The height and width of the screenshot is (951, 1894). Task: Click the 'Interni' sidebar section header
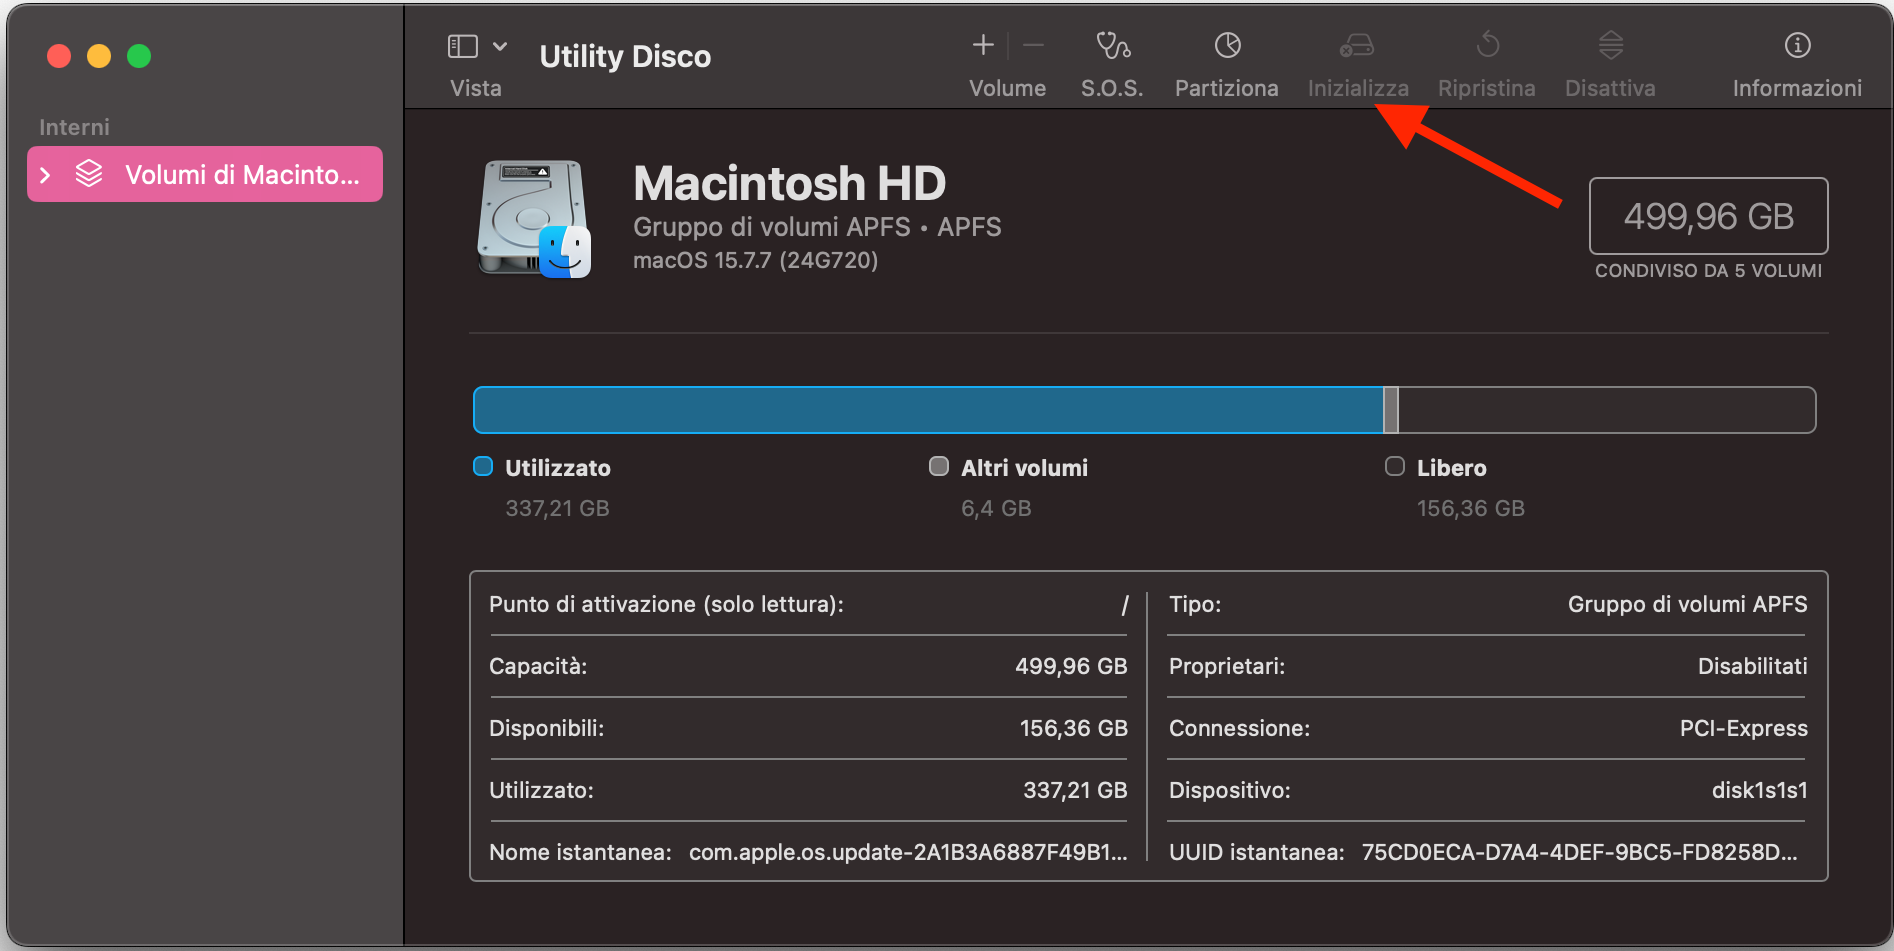pos(74,127)
